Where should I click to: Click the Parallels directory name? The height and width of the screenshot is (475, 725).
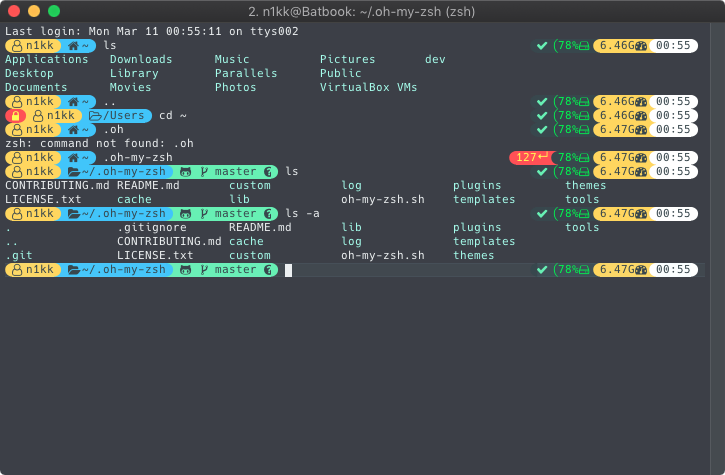(x=246, y=74)
